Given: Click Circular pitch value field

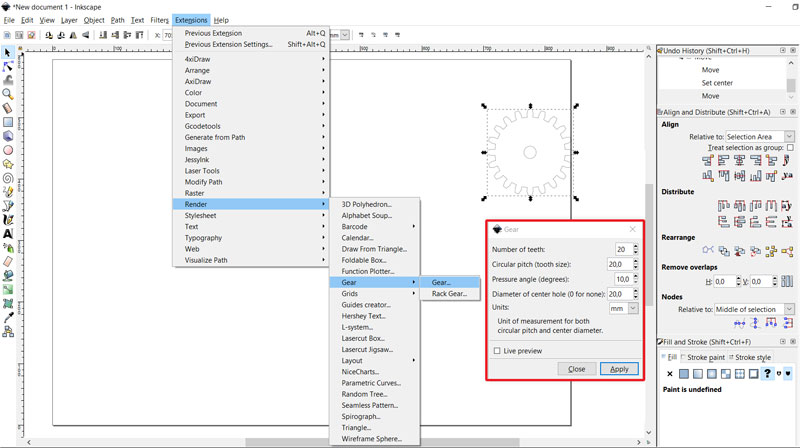Looking at the screenshot, I should pyautogui.click(x=619, y=264).
